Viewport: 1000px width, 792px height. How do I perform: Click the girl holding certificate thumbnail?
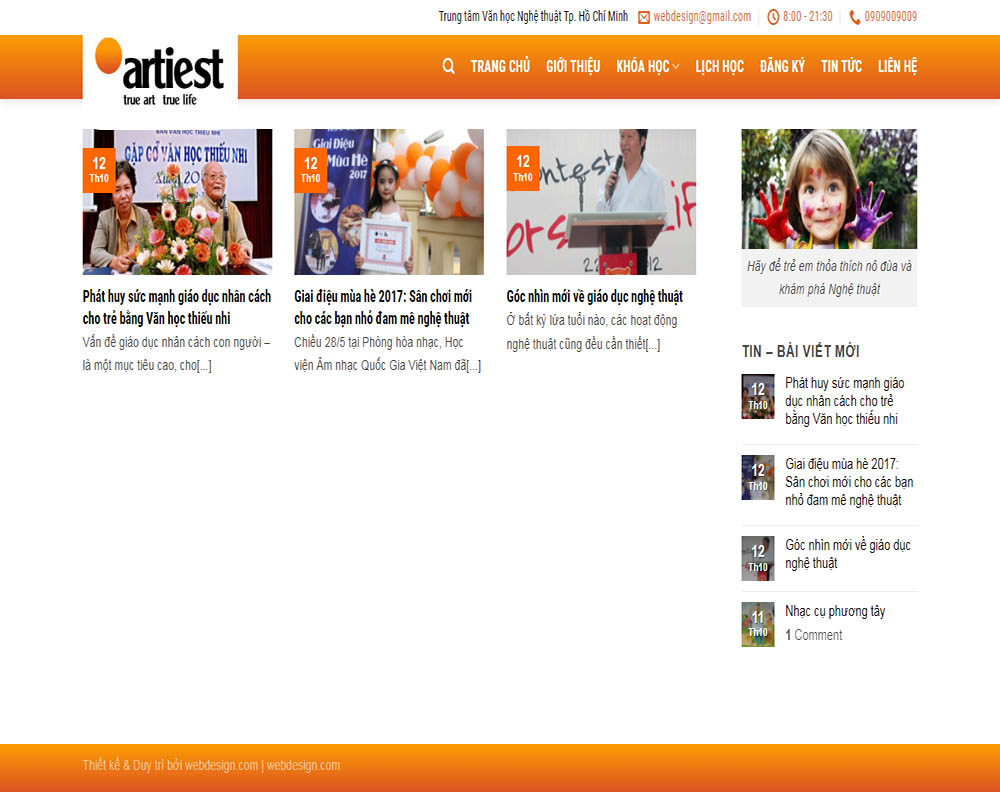coord(388,202)
